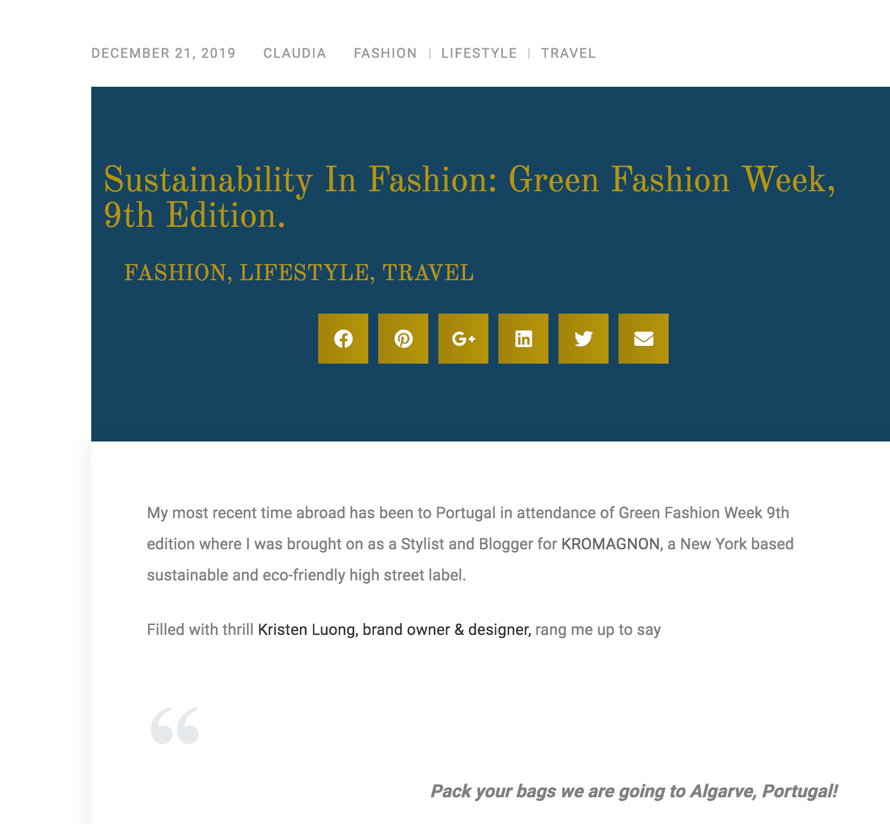Share via Google Plus icon
This screenshot has width=890, height=824.
pos(463,339)
